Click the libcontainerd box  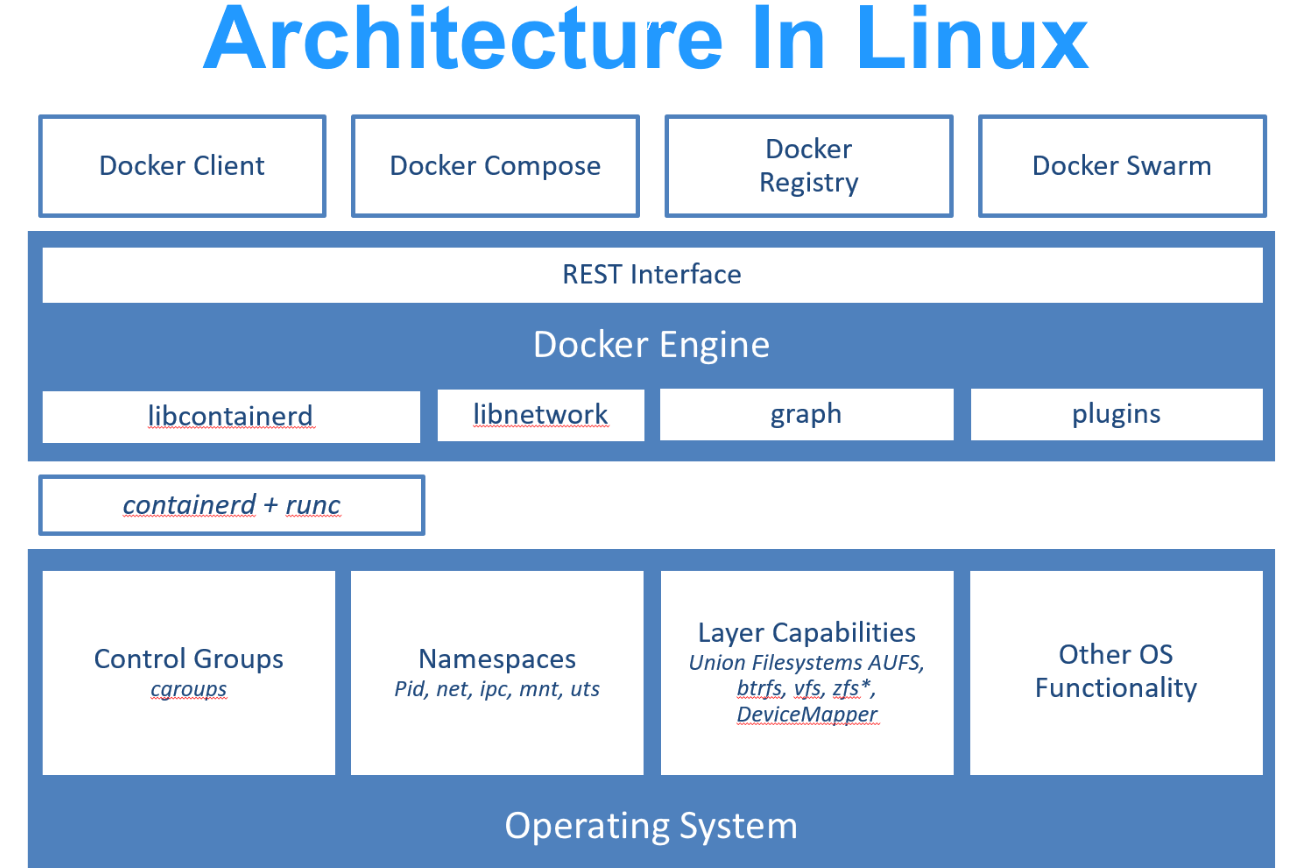[x=230, y=416]
